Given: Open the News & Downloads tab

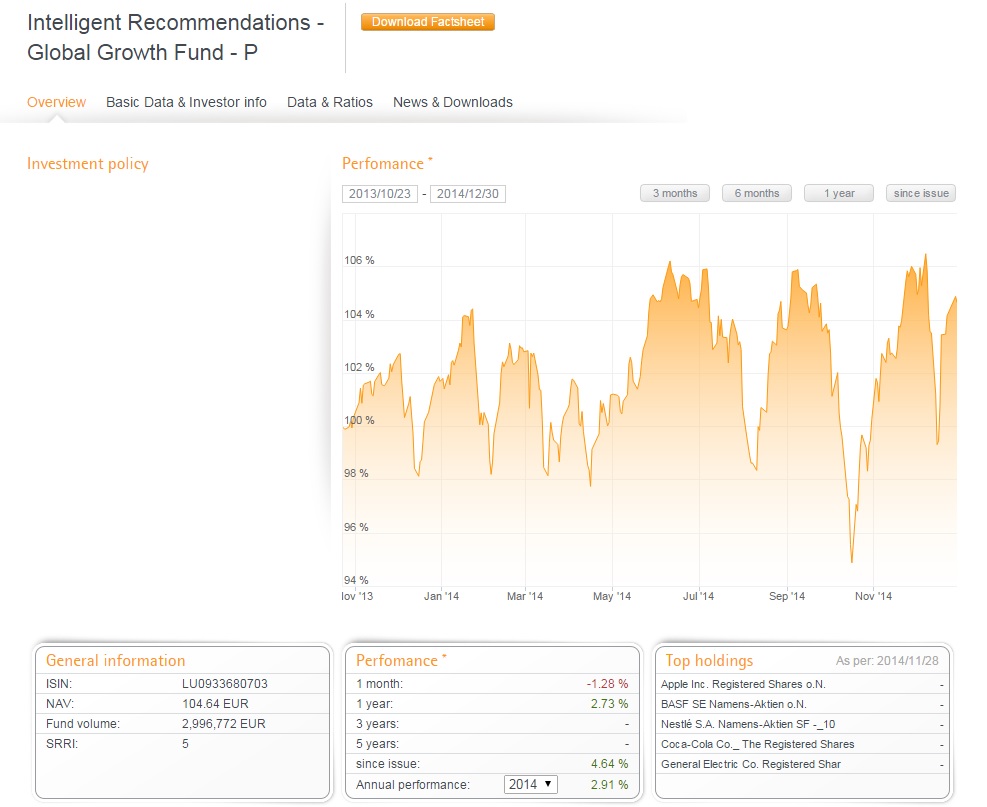Looking at the screenshot, I should (x=452, y=102).
